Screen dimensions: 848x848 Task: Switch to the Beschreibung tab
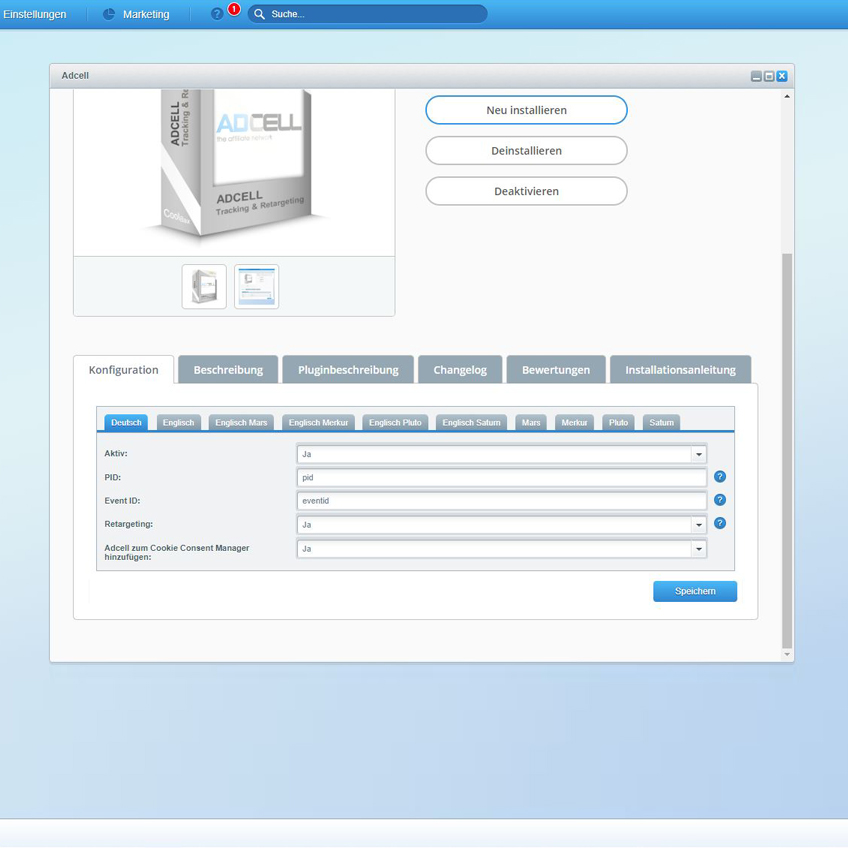228,370
